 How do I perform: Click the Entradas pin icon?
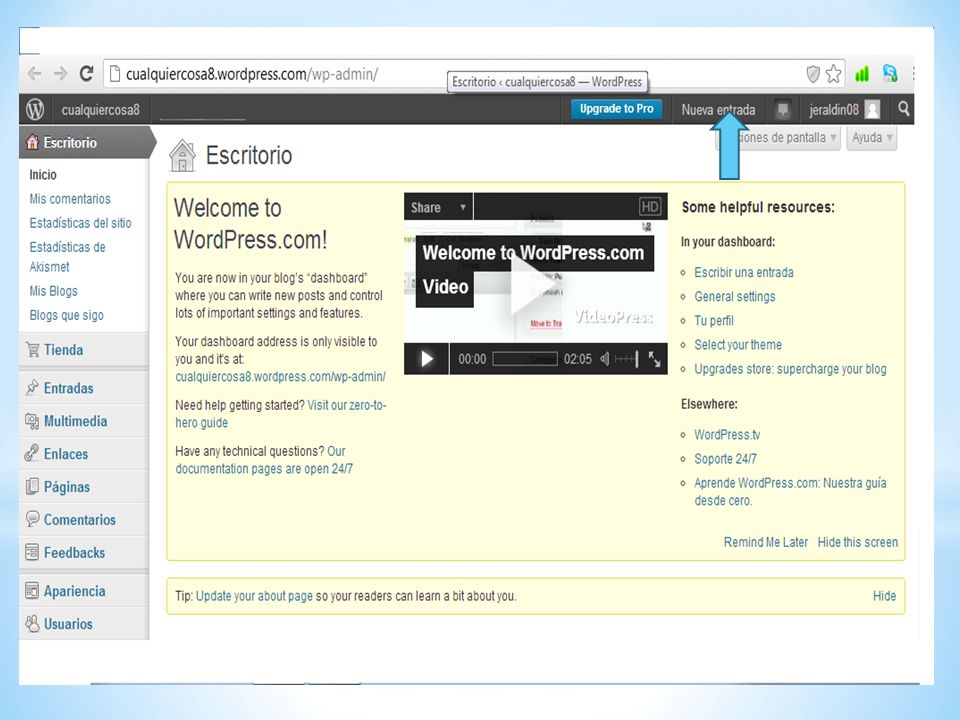click(x=32, y=388)
